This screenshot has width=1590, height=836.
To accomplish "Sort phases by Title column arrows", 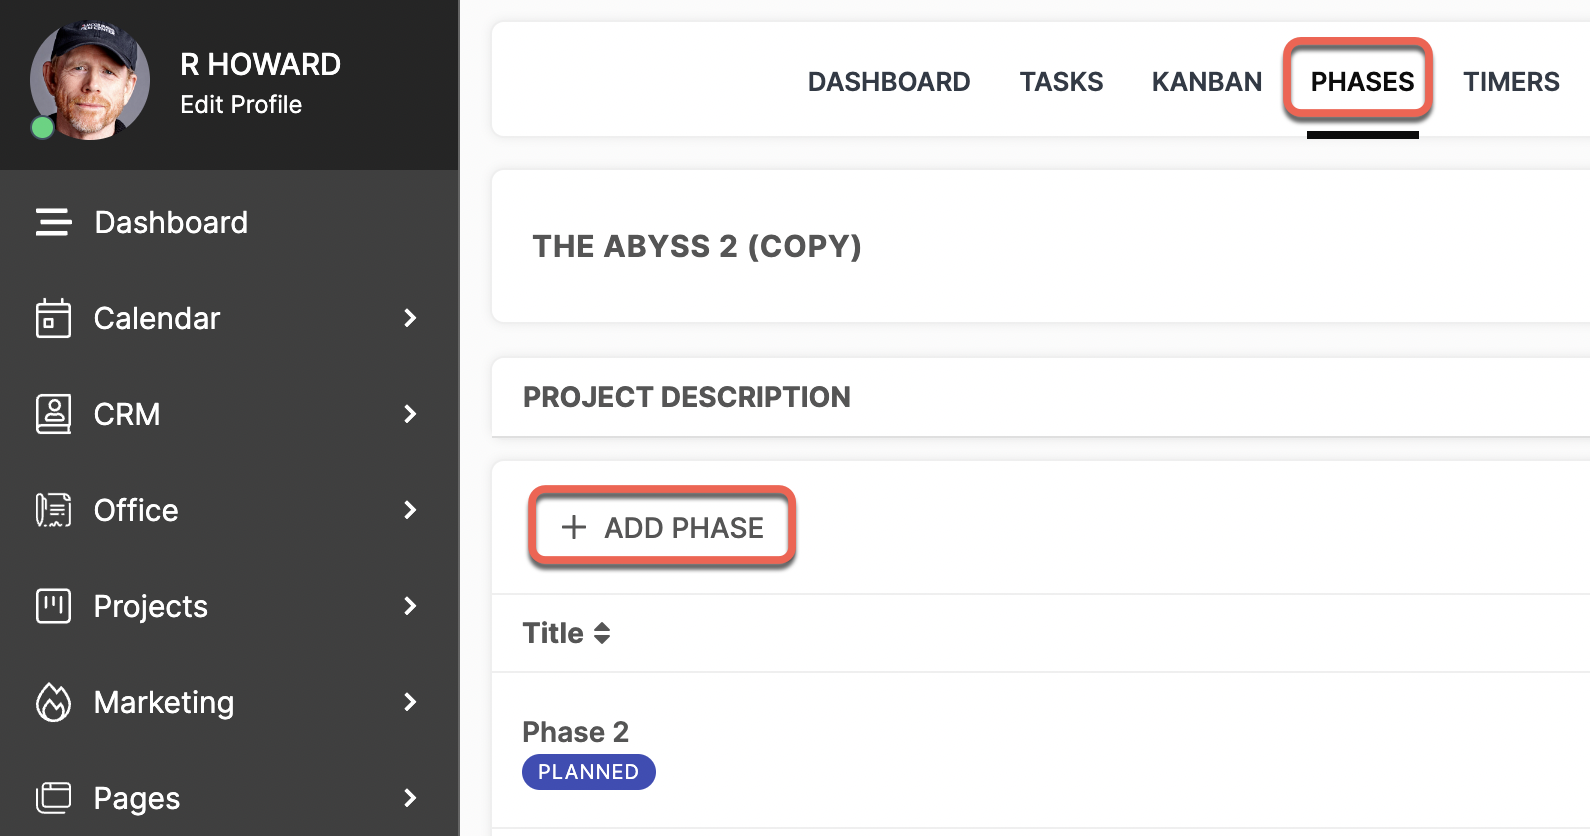I will pyautogui.click(x=602, y=633).
